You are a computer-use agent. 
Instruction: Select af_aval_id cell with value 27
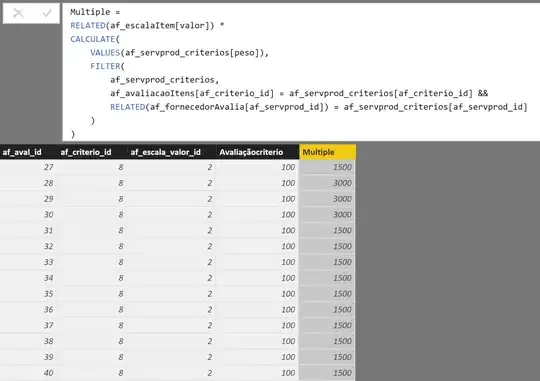29,167
